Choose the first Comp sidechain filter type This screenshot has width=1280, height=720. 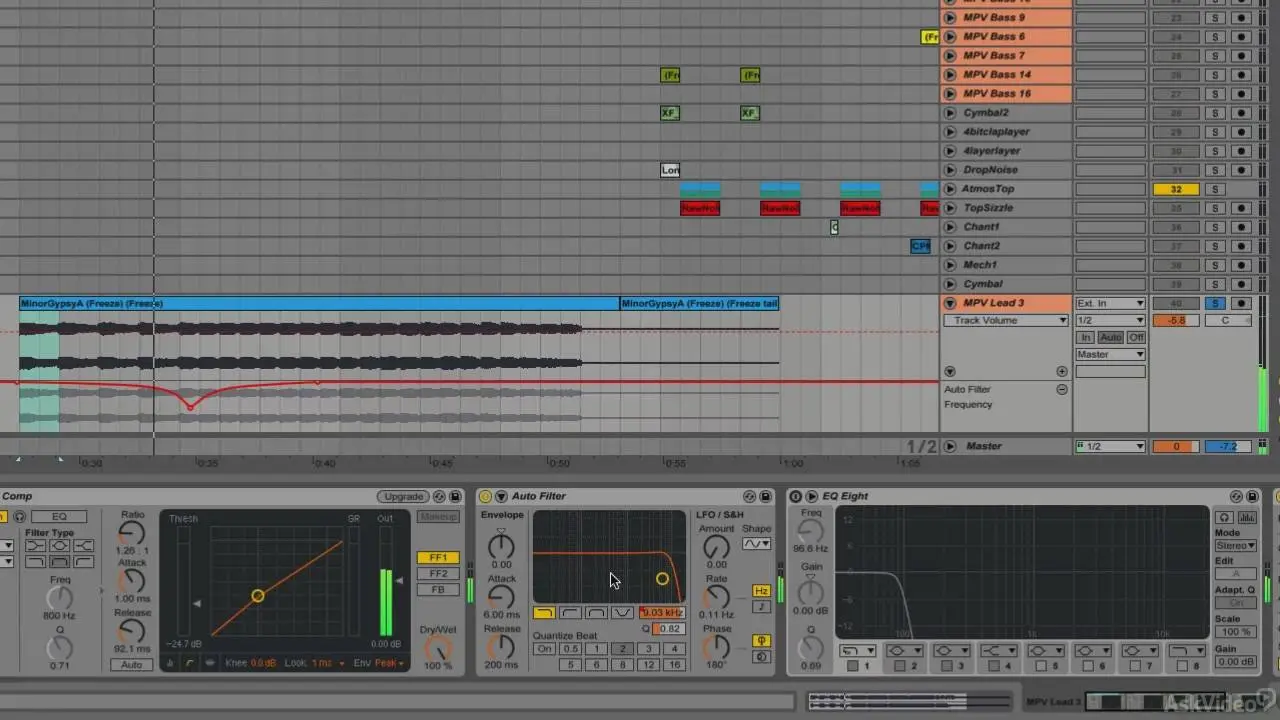36,546
